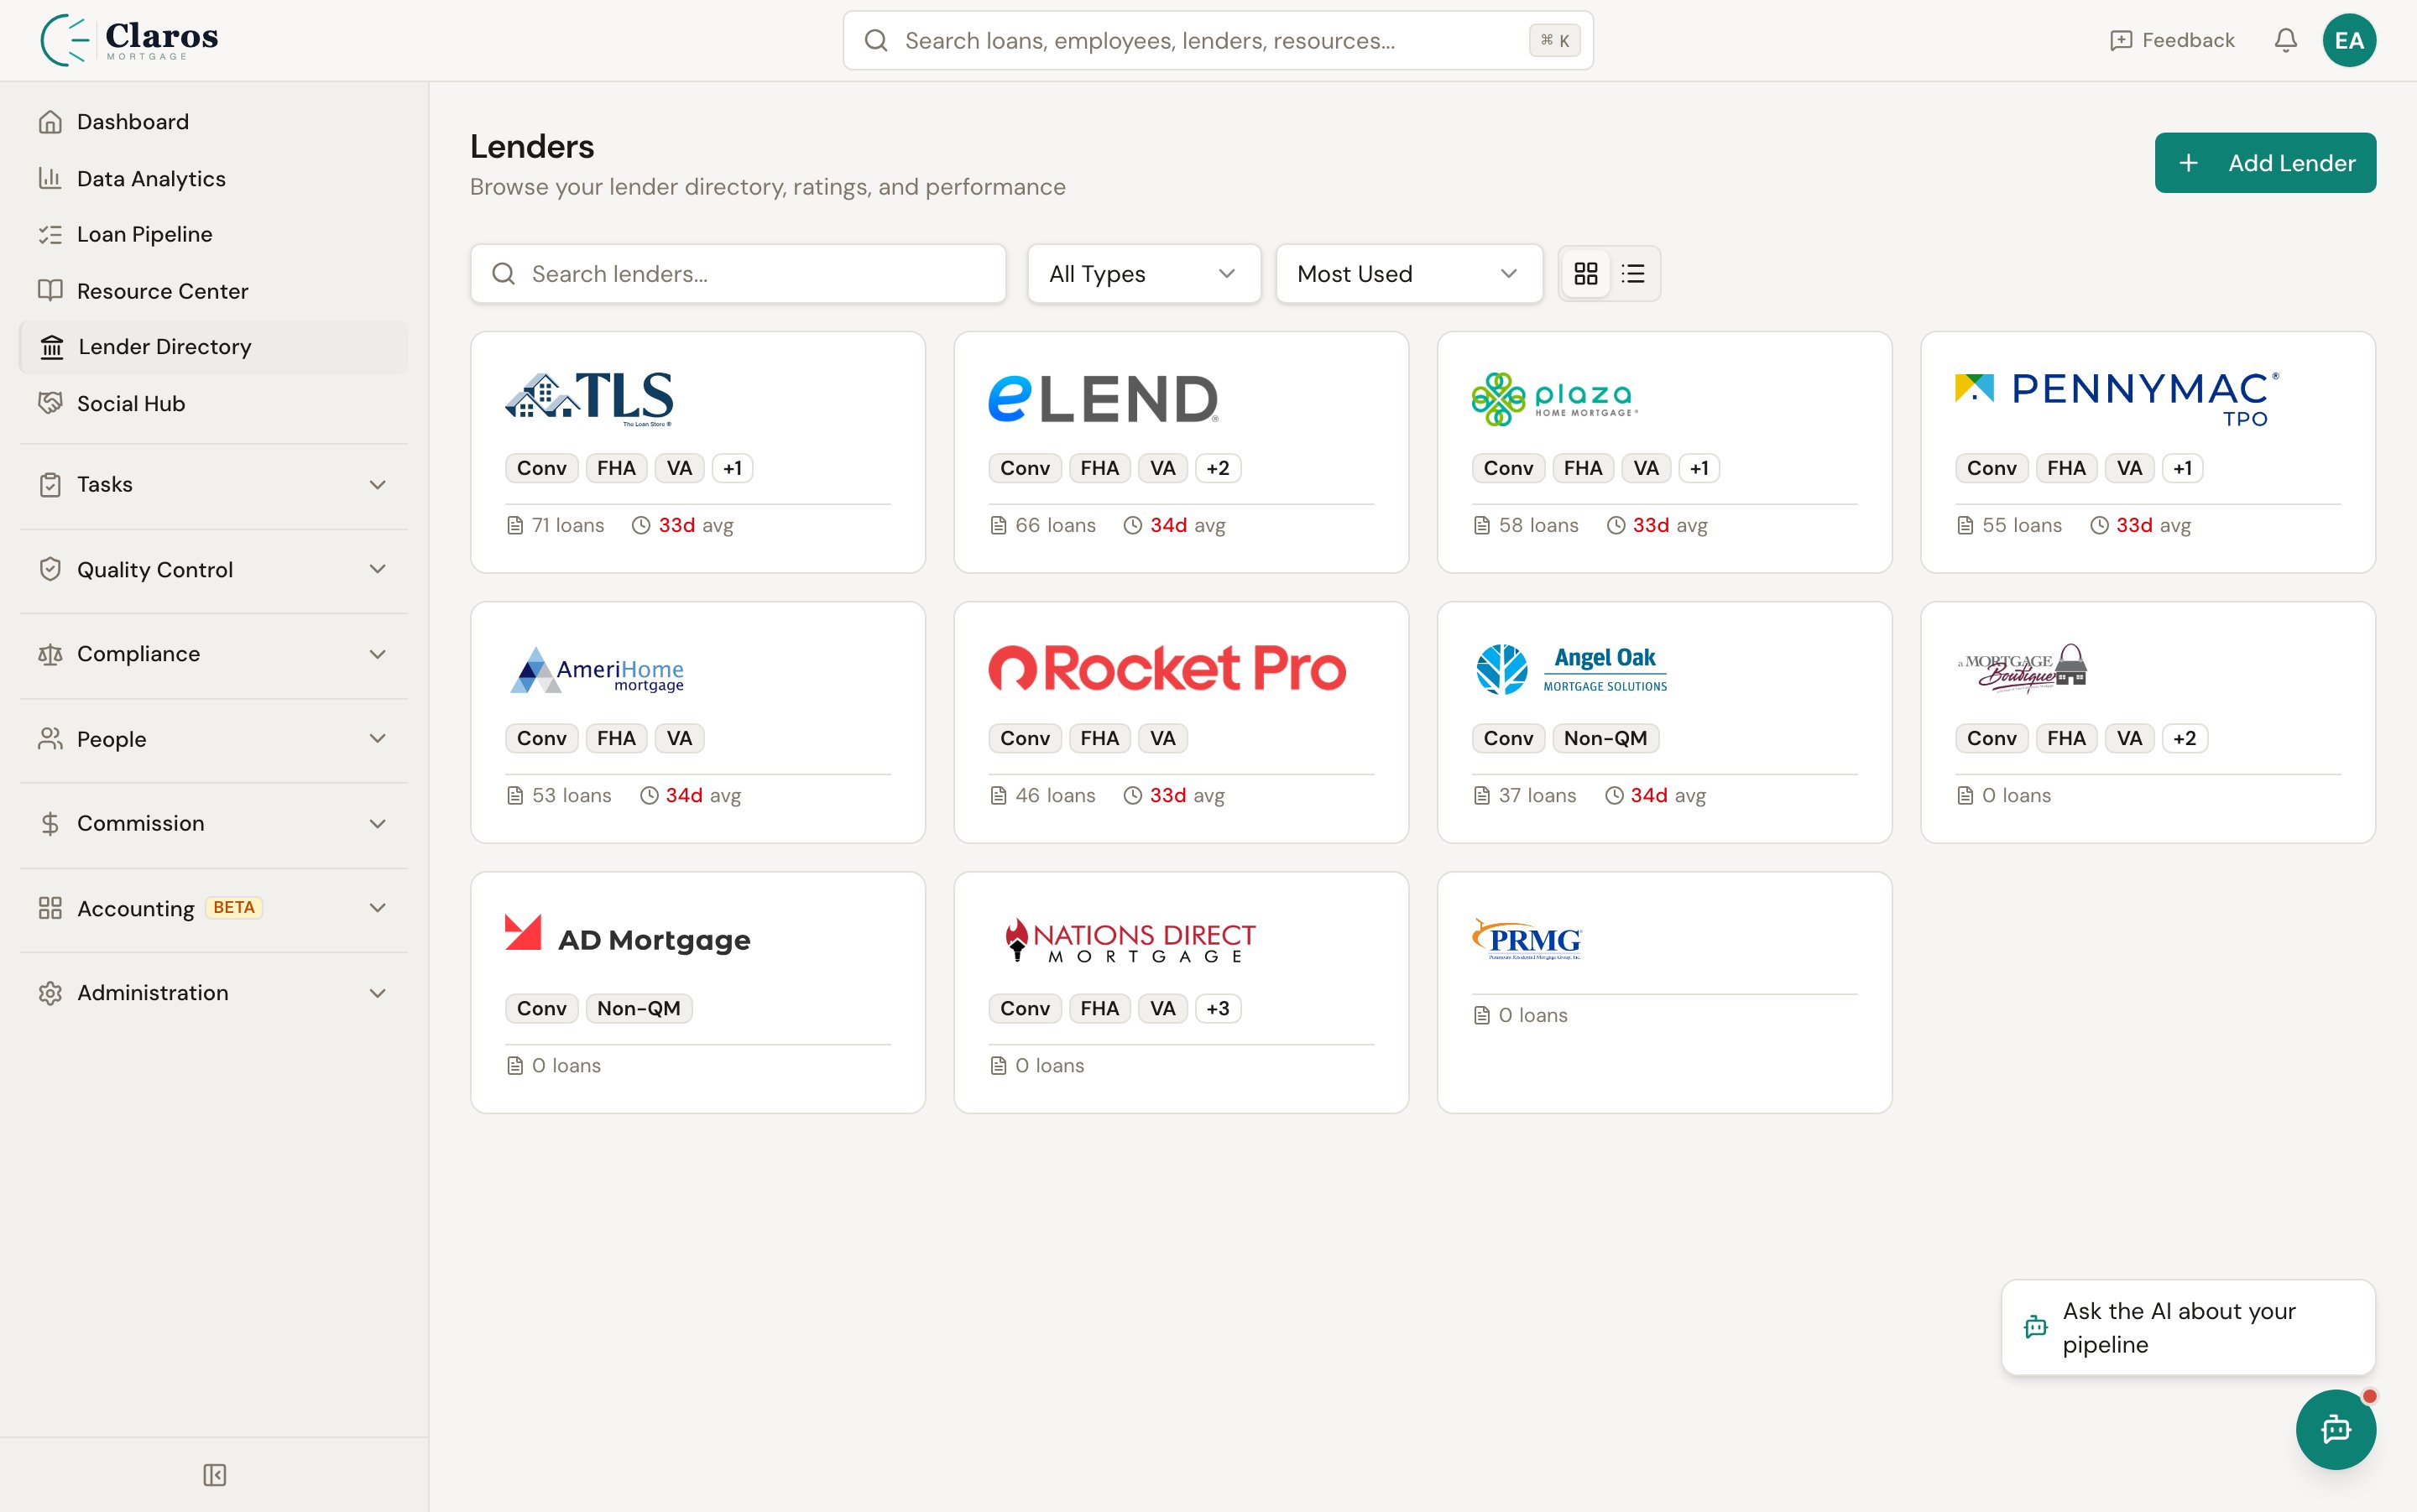The image size is (2417, 1512).
Task: Select Lender Directory in sidebar
Action: 213,347
